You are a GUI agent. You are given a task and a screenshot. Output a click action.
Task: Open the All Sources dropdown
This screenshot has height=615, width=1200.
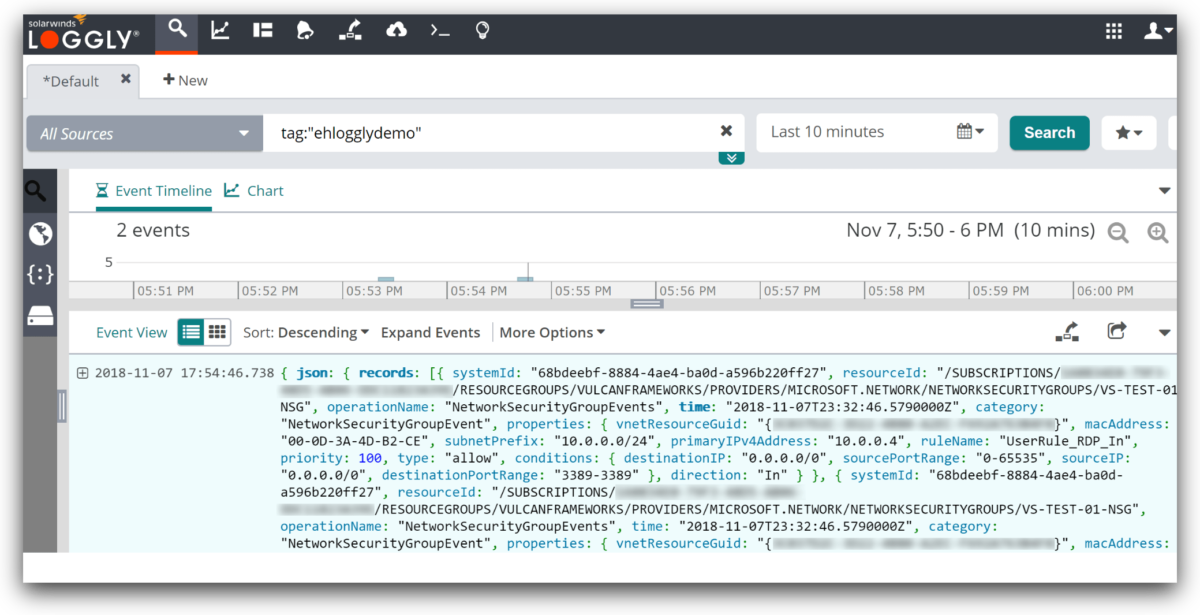(143, 132)
